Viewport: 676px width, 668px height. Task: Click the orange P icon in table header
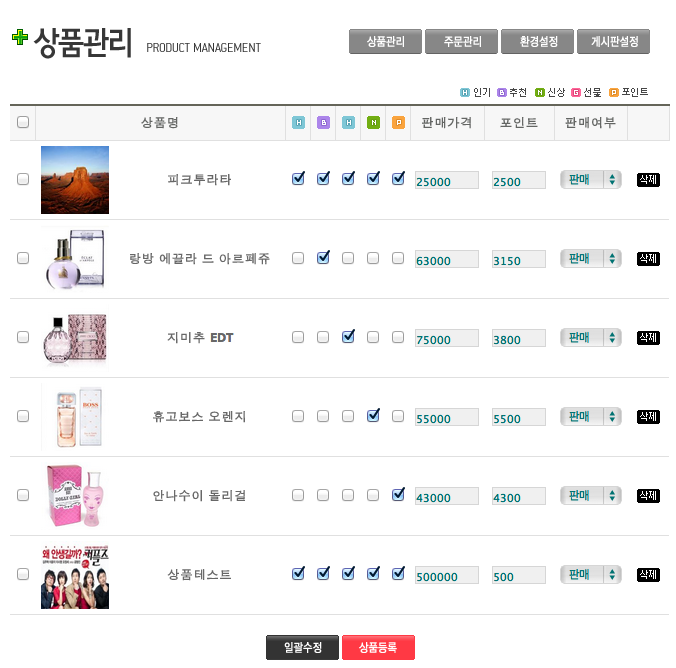(398, 123)
